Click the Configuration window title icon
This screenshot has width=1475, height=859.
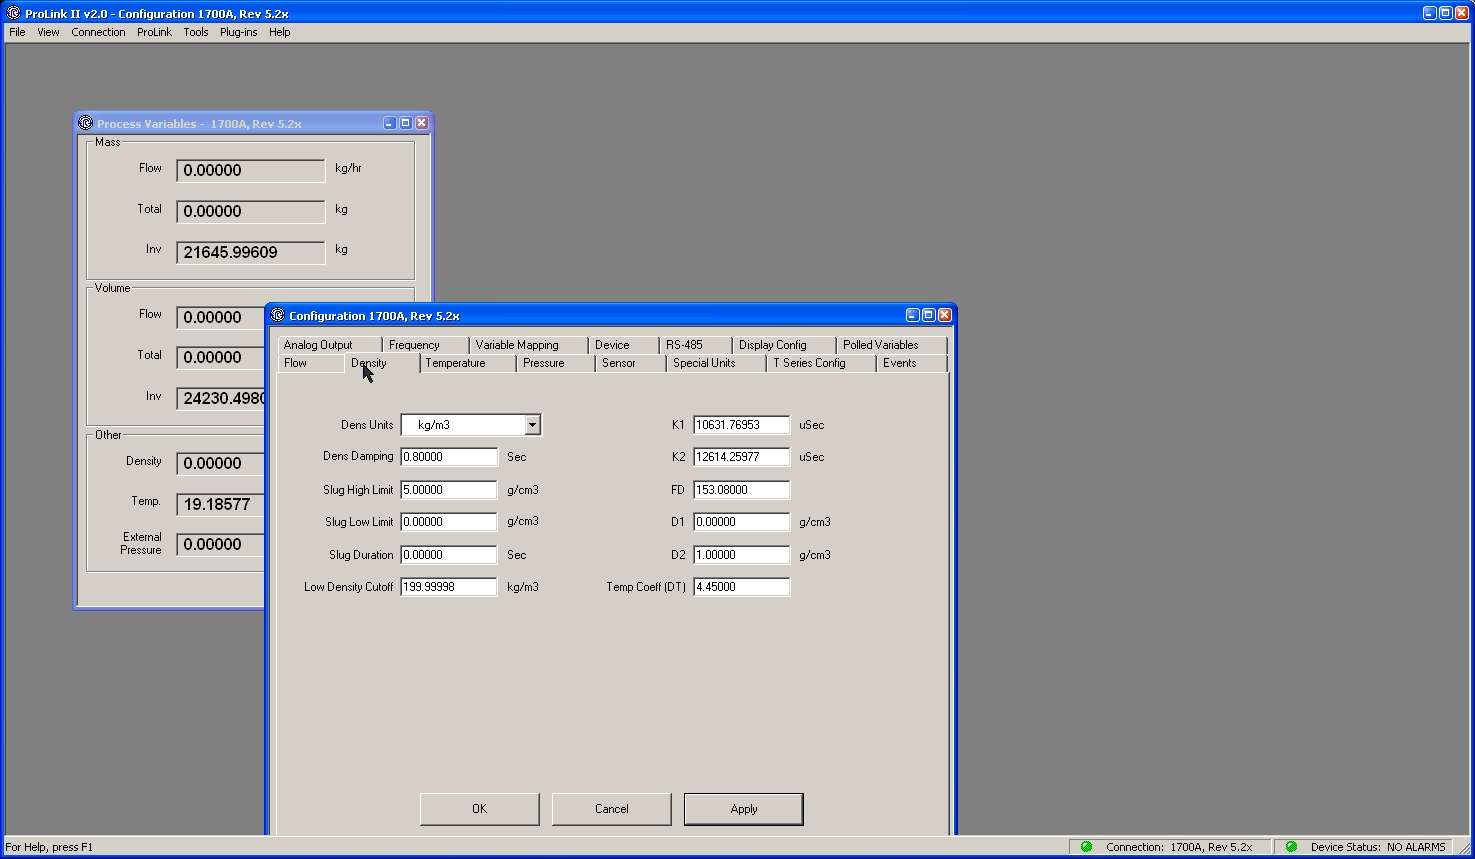[x=278, y=315]
